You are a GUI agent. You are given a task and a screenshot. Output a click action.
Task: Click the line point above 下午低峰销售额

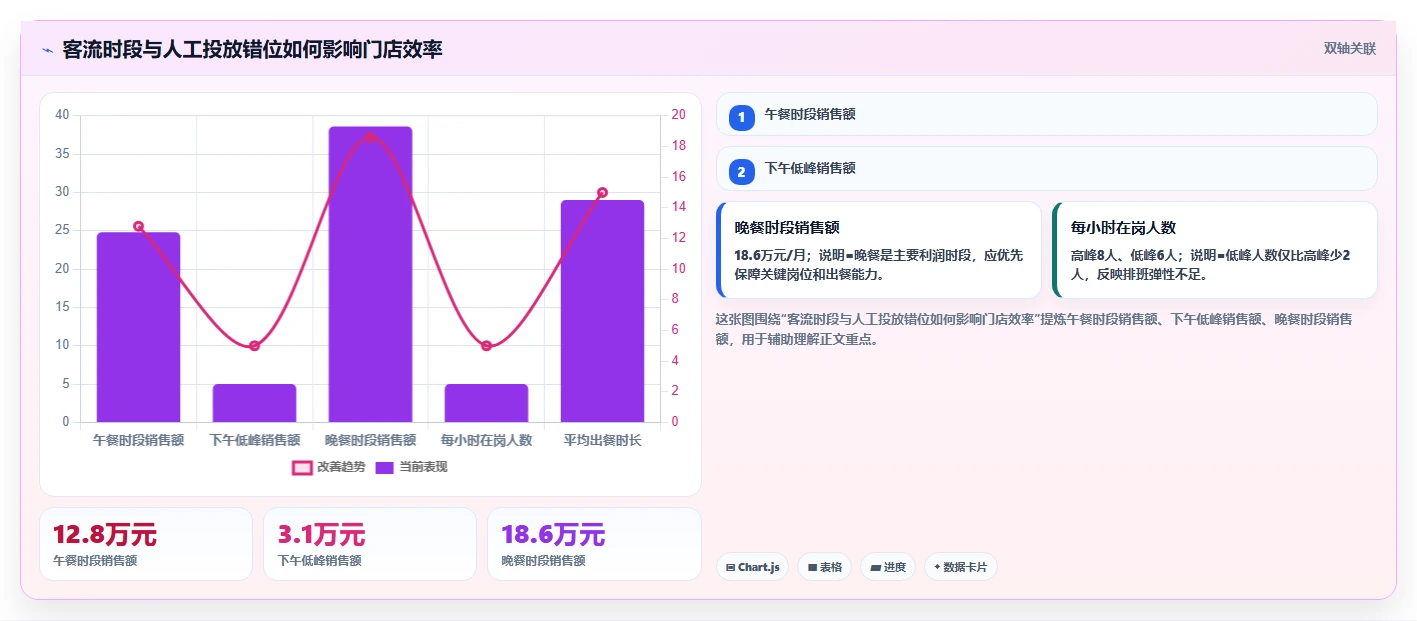(254, 346)
